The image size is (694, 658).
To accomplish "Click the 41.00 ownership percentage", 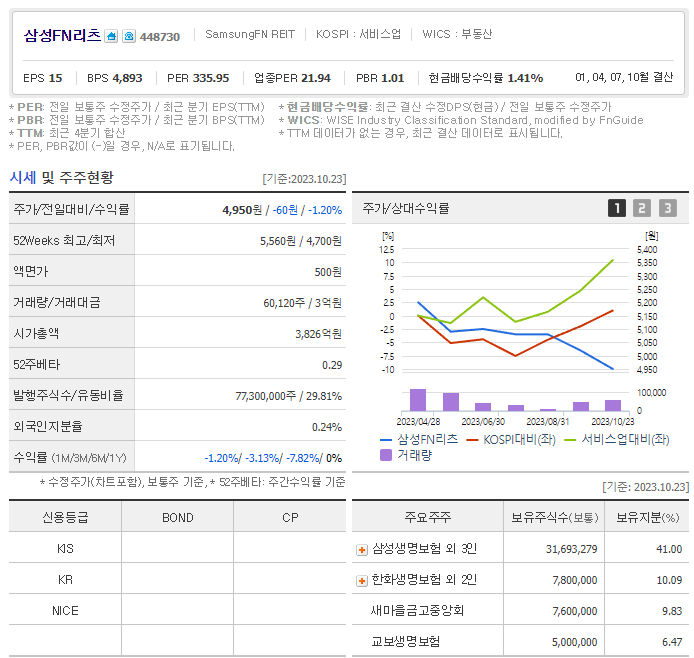I will [x=669, y=549].
